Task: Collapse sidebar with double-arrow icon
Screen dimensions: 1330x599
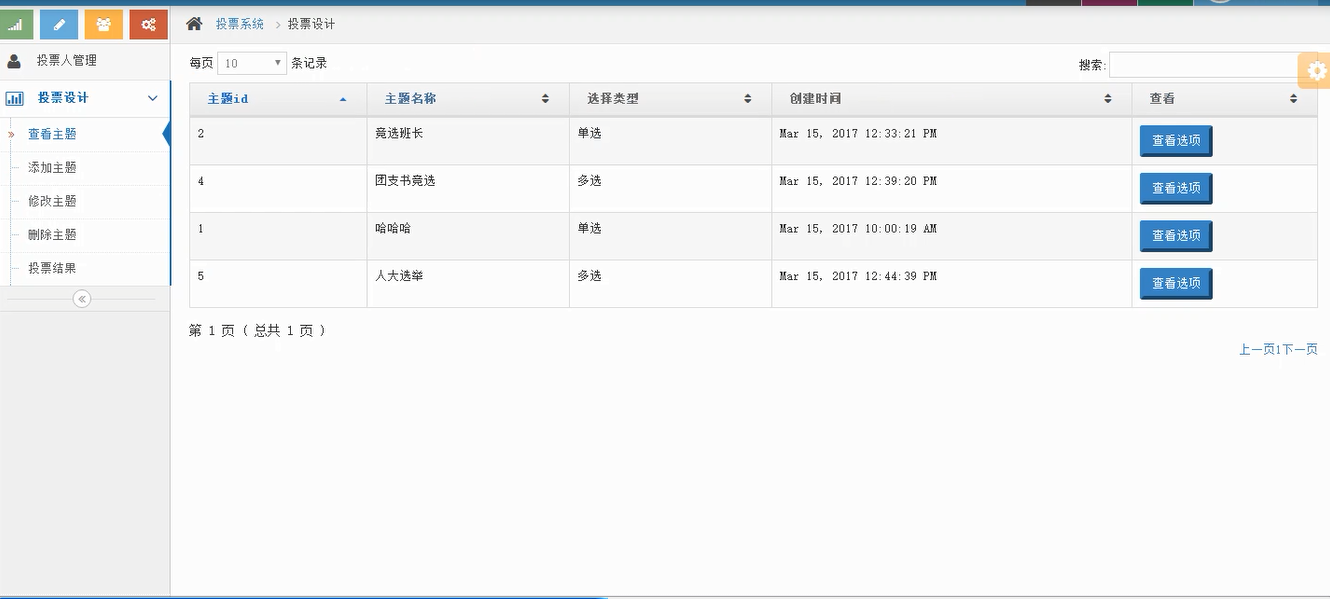Action: [82, 298]
